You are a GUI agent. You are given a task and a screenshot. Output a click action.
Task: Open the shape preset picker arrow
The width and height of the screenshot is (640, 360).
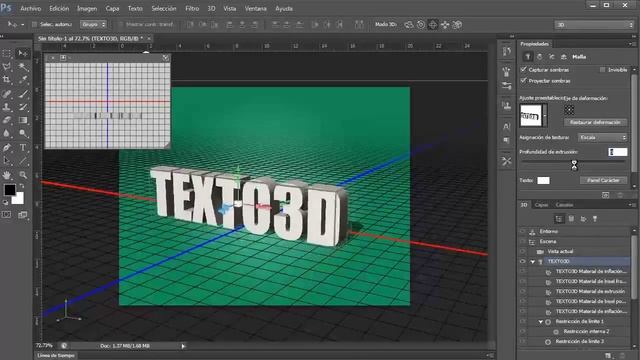coord(545,116)
